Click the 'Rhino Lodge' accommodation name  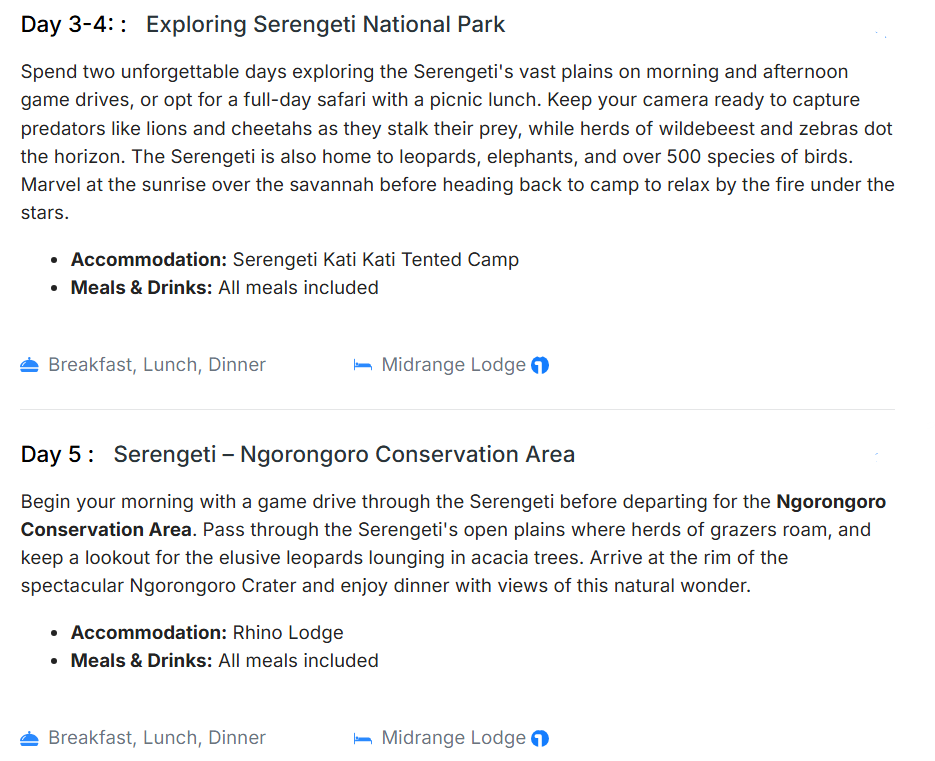288,633
